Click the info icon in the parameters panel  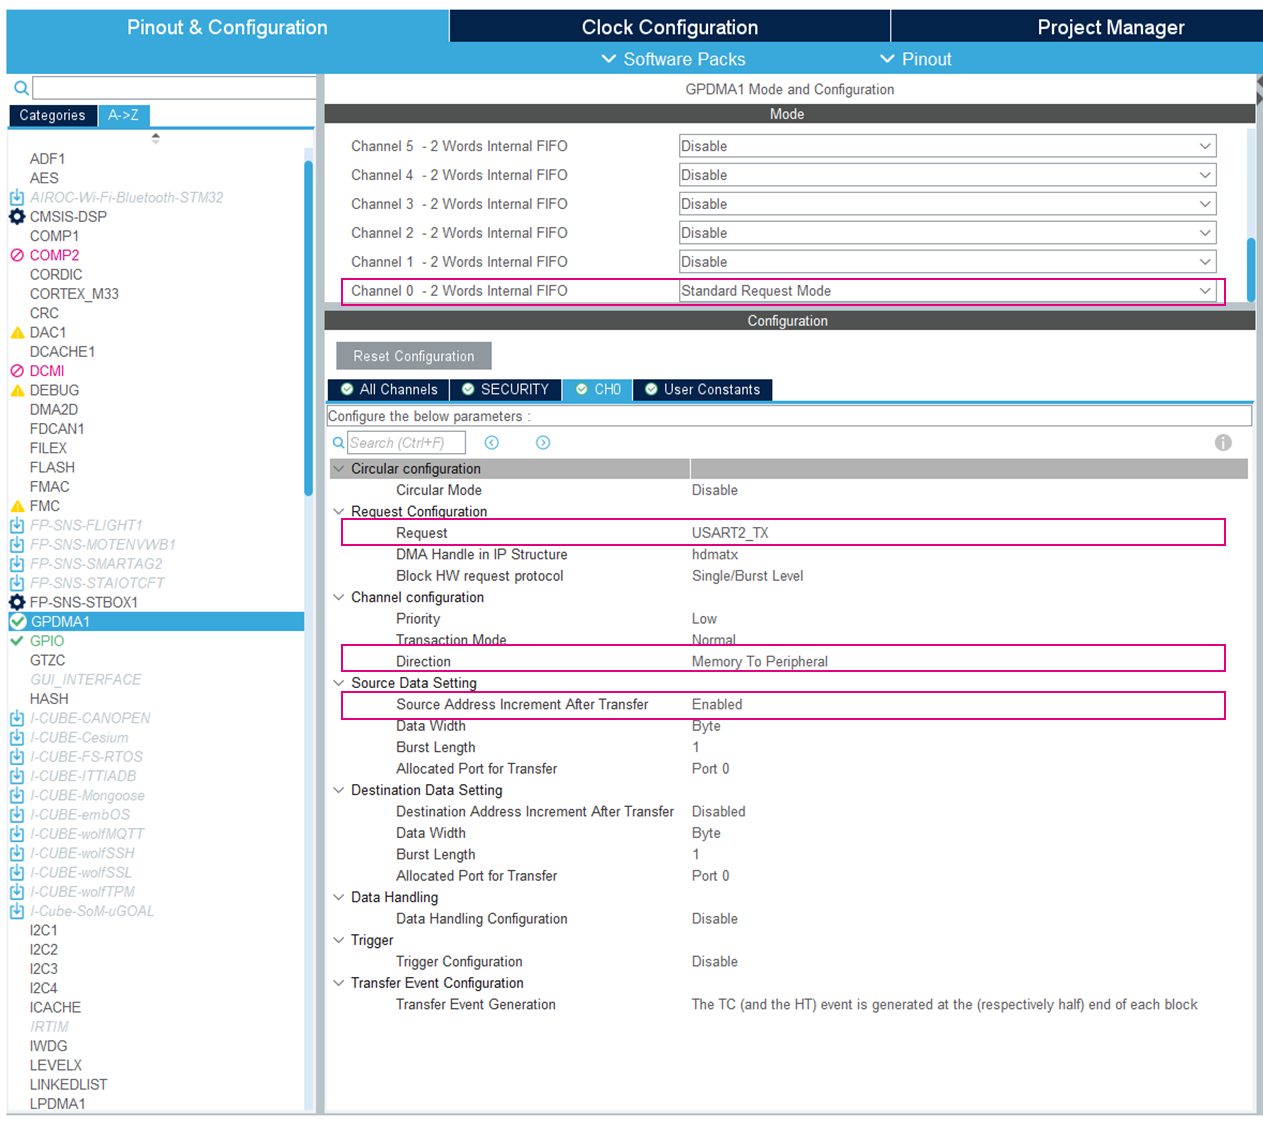point(1223,442)
